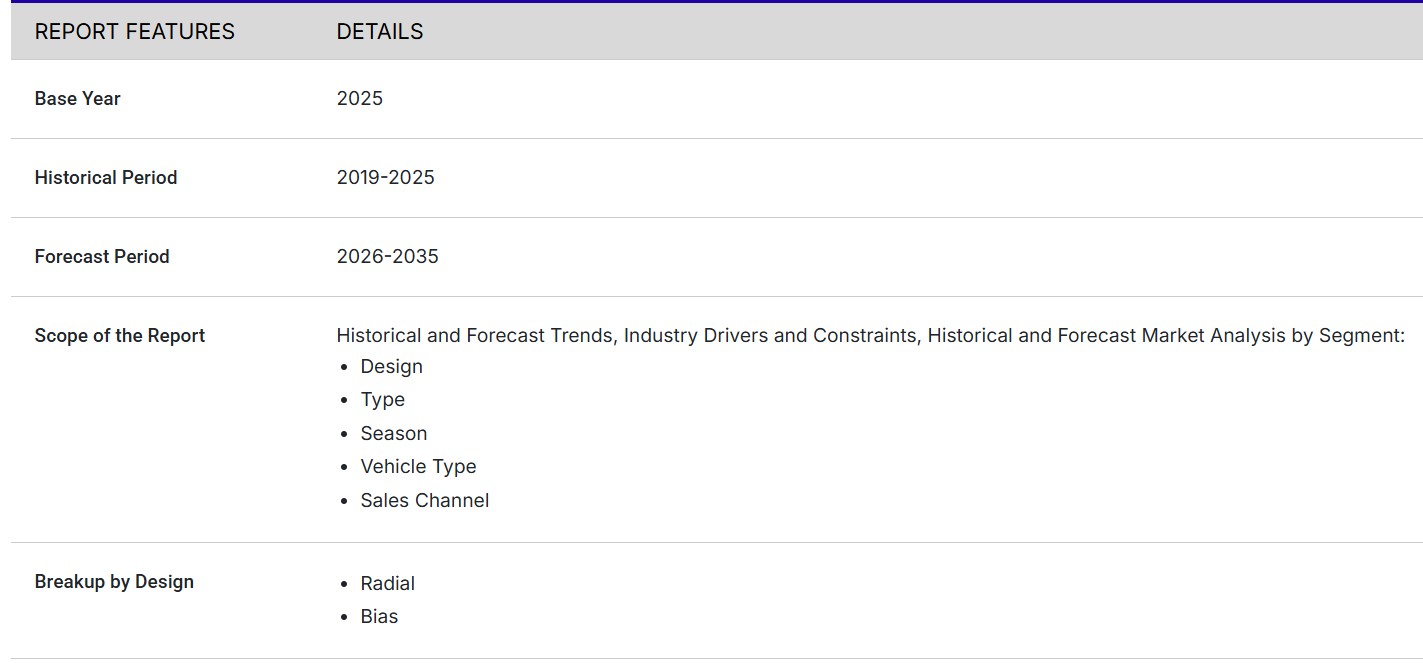Click the 2019-2025 historical period value
This screenshot has width=1423, height=663.
pos(385,177)
